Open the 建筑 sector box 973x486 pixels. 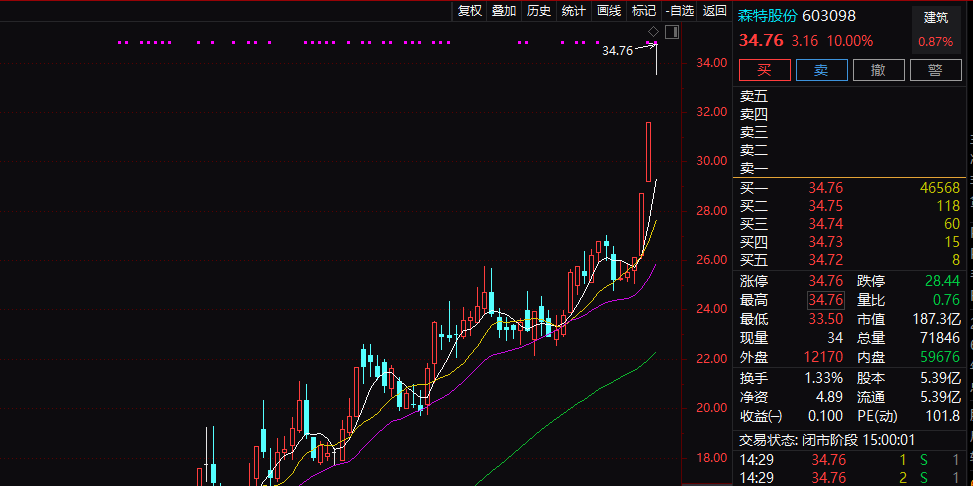click(936, 29)
